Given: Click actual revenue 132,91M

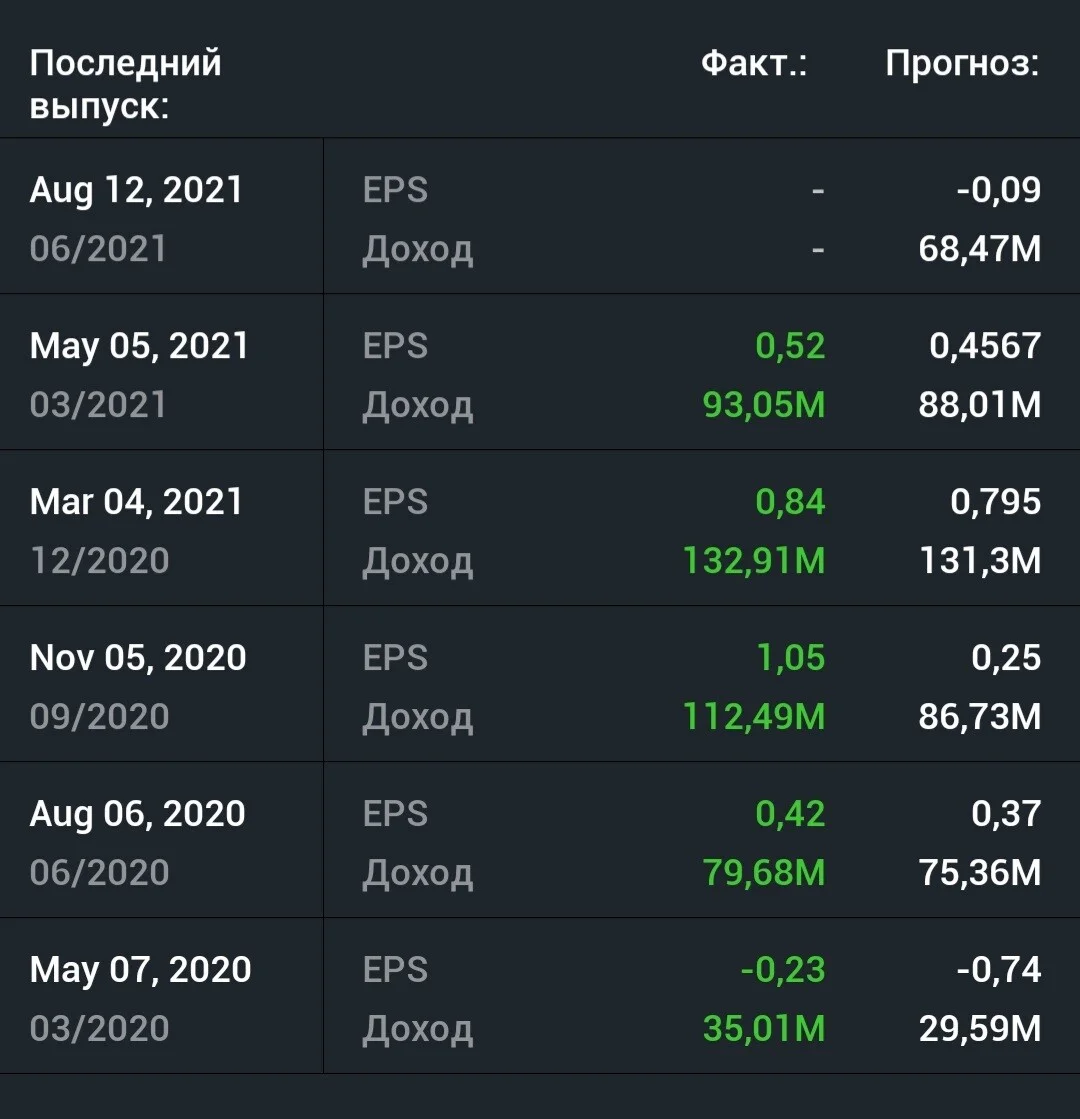Looking at the screenshot, I should (754, 561).
